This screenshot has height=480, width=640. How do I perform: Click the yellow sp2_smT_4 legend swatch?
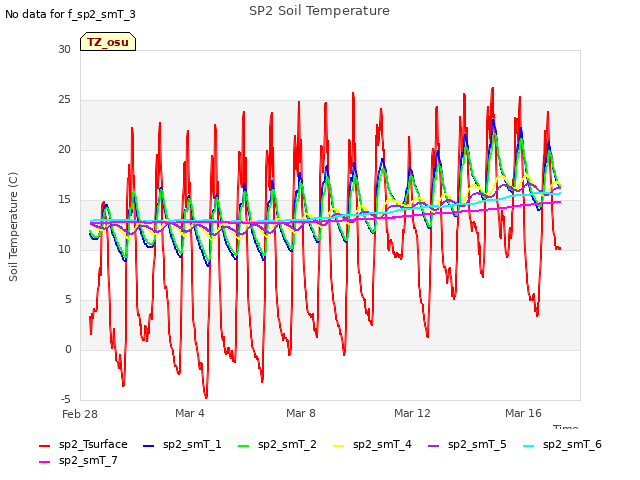point(339,446)
